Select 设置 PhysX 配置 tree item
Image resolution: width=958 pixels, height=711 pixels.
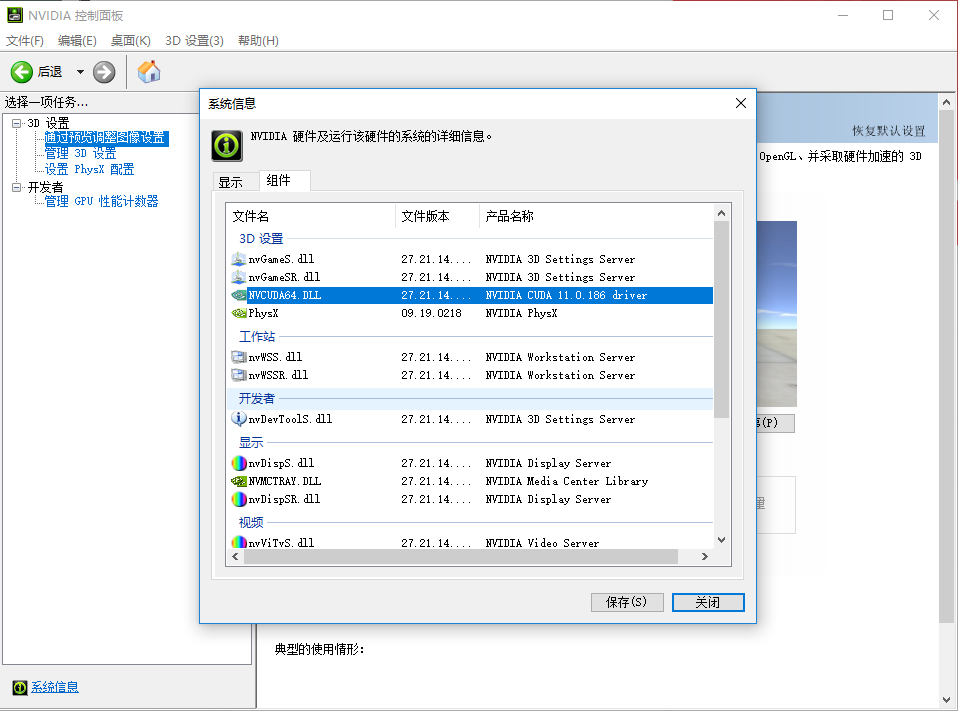[89, 169]
